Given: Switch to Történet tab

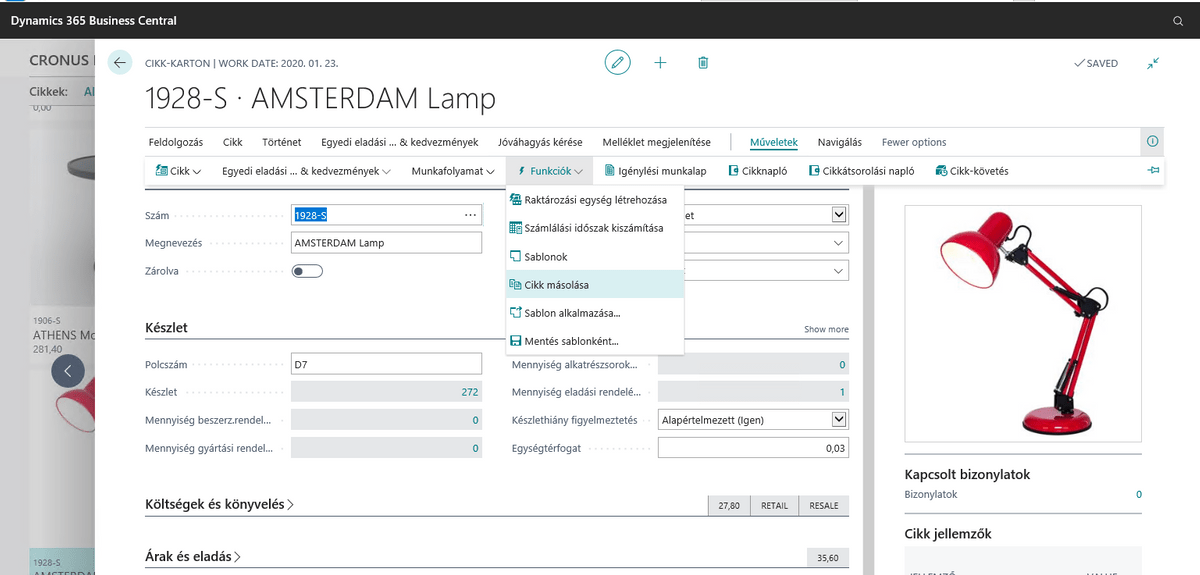Looking at the screenshot, I should (282, 142).
